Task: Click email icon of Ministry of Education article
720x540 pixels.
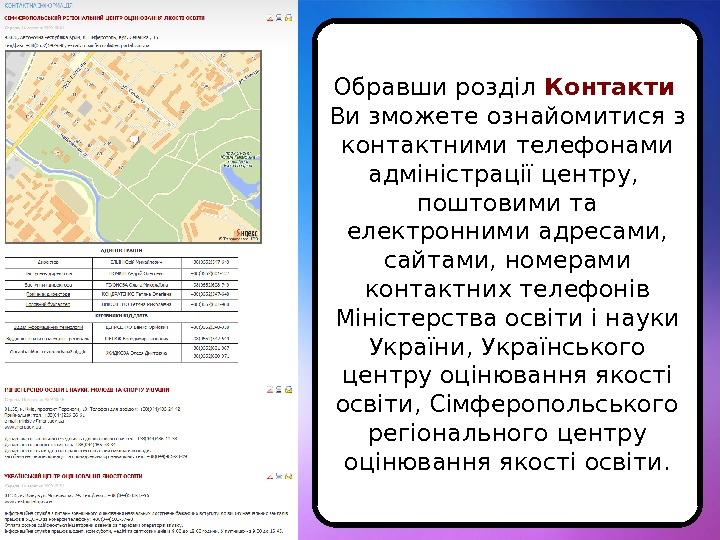Action: [x=288, y=389]
